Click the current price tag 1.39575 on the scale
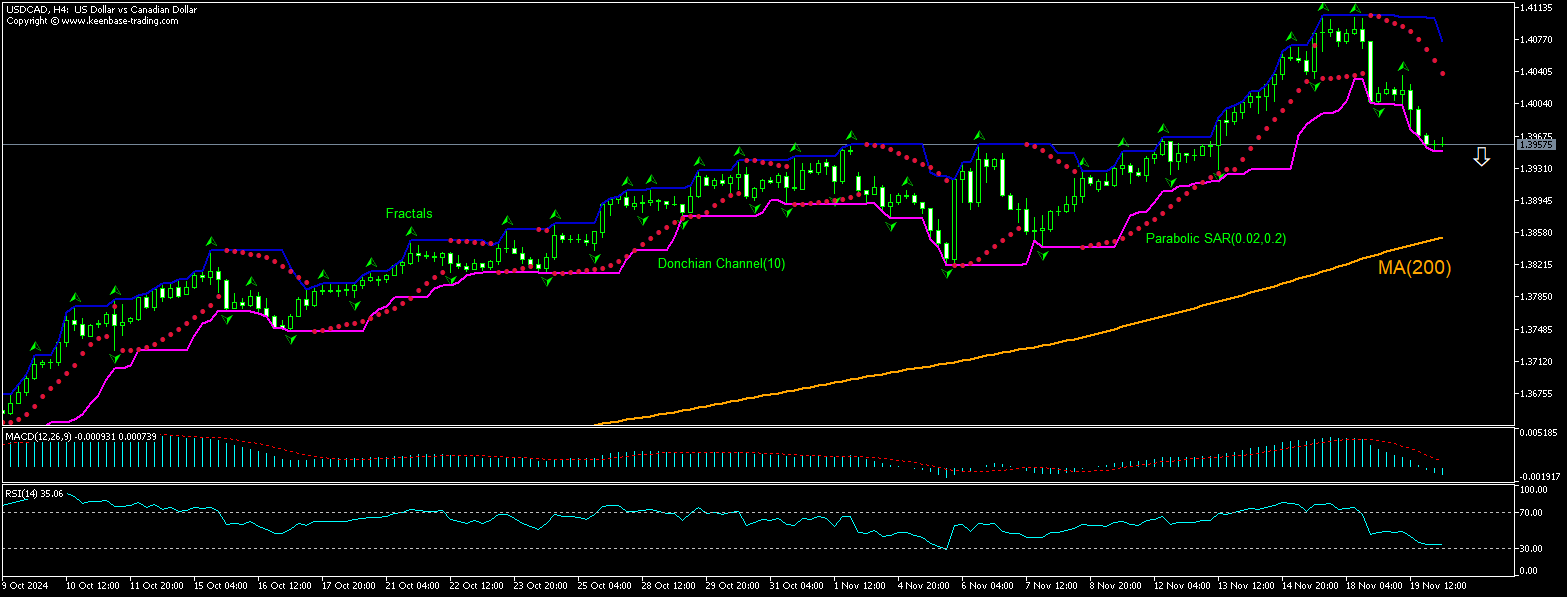 pyautogui.click(x=1538, y=144)
